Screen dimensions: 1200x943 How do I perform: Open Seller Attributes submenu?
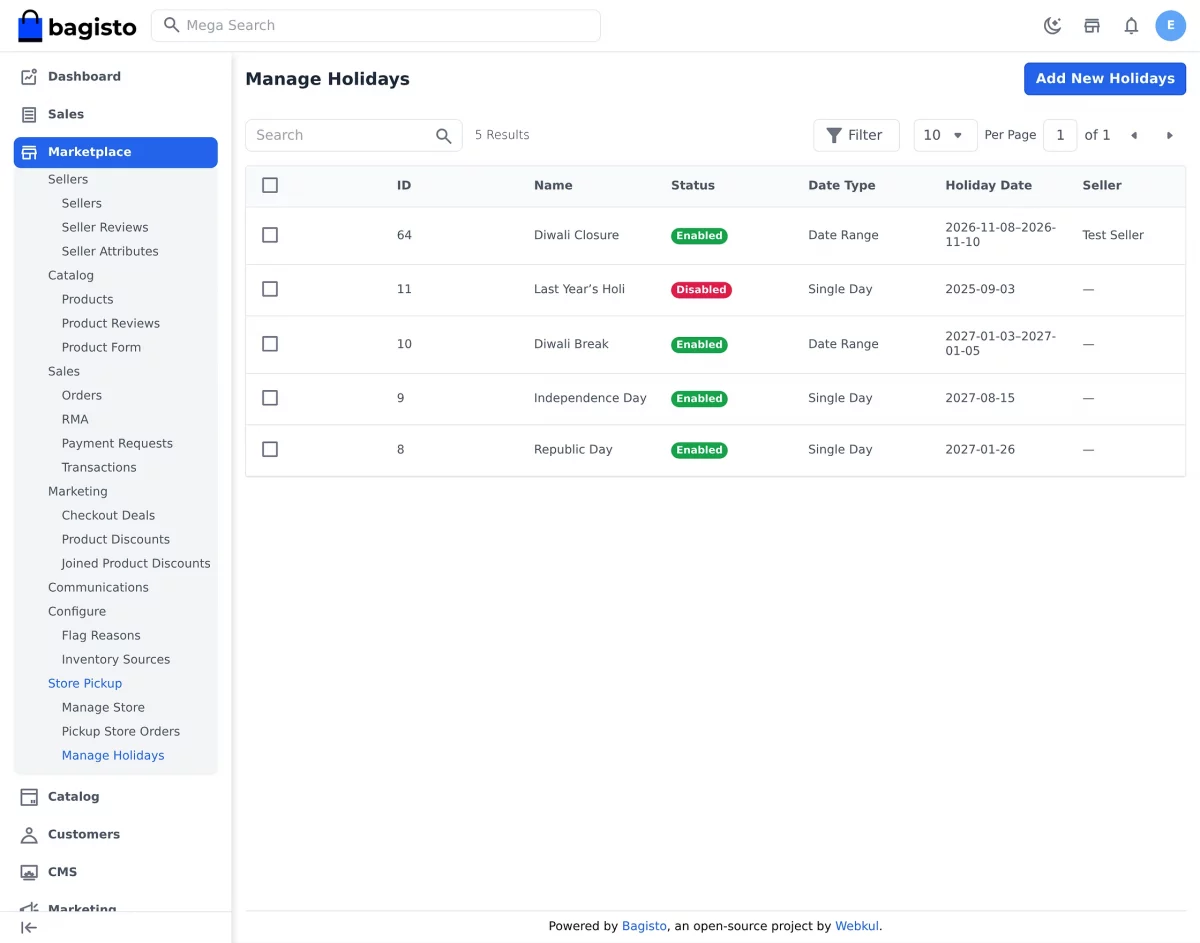110,251
